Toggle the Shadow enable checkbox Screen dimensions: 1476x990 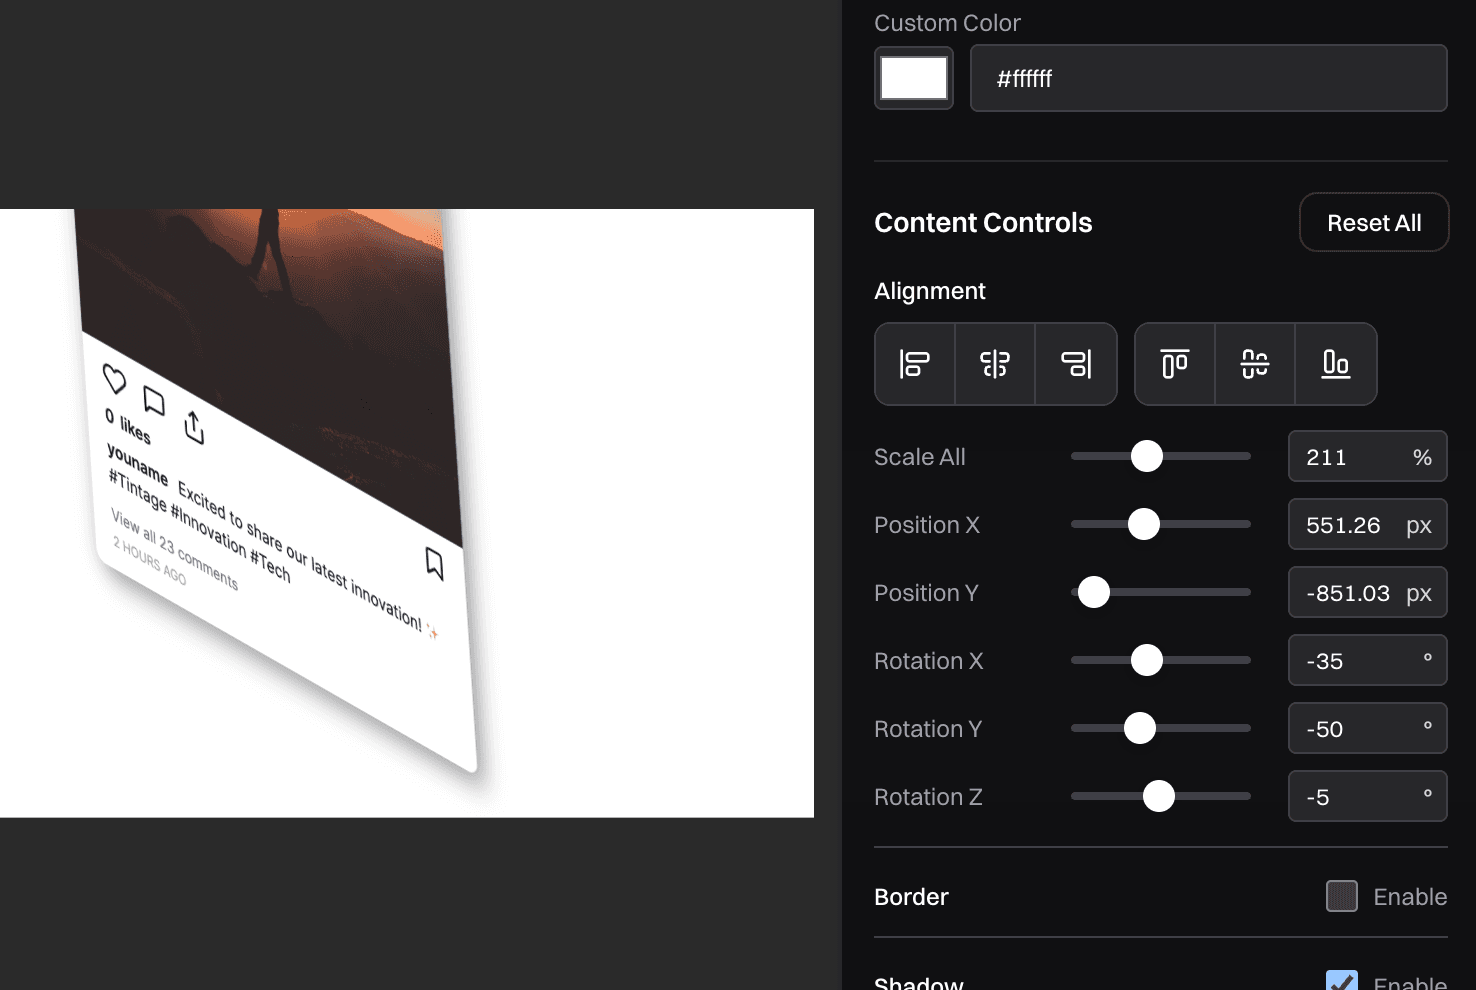1342,982
